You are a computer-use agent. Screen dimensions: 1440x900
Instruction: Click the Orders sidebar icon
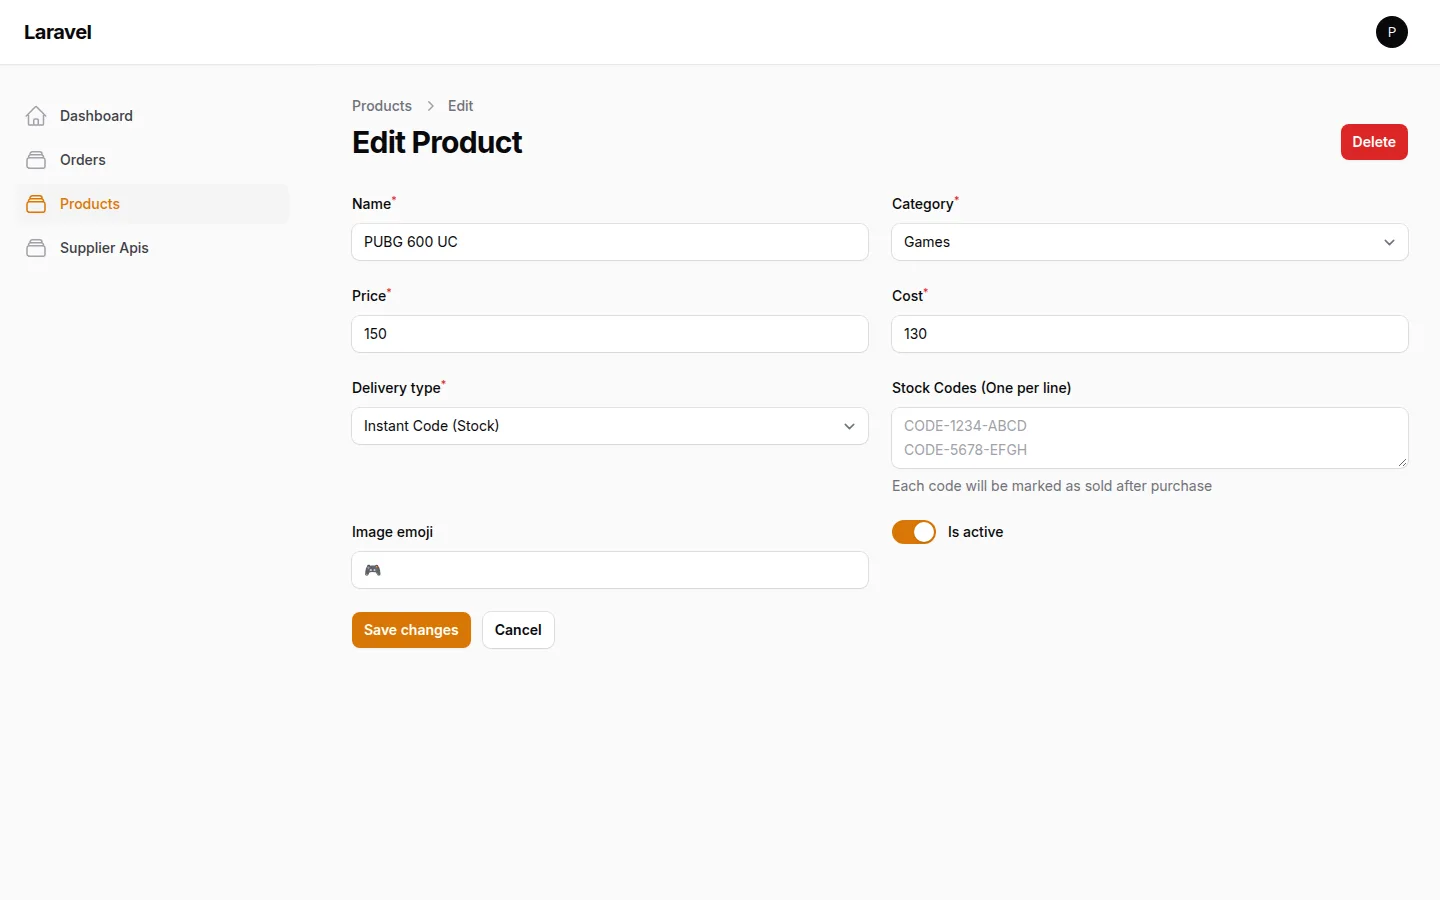(x=36, y=160)
